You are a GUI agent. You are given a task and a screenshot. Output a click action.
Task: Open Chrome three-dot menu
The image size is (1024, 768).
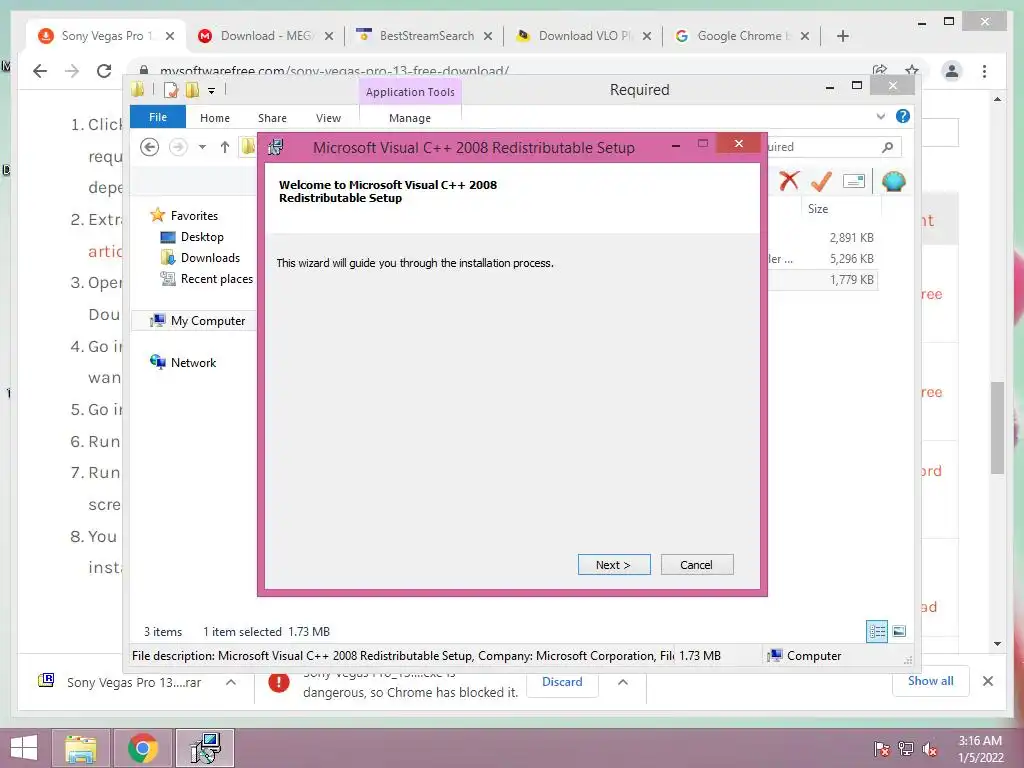(984, 71)
